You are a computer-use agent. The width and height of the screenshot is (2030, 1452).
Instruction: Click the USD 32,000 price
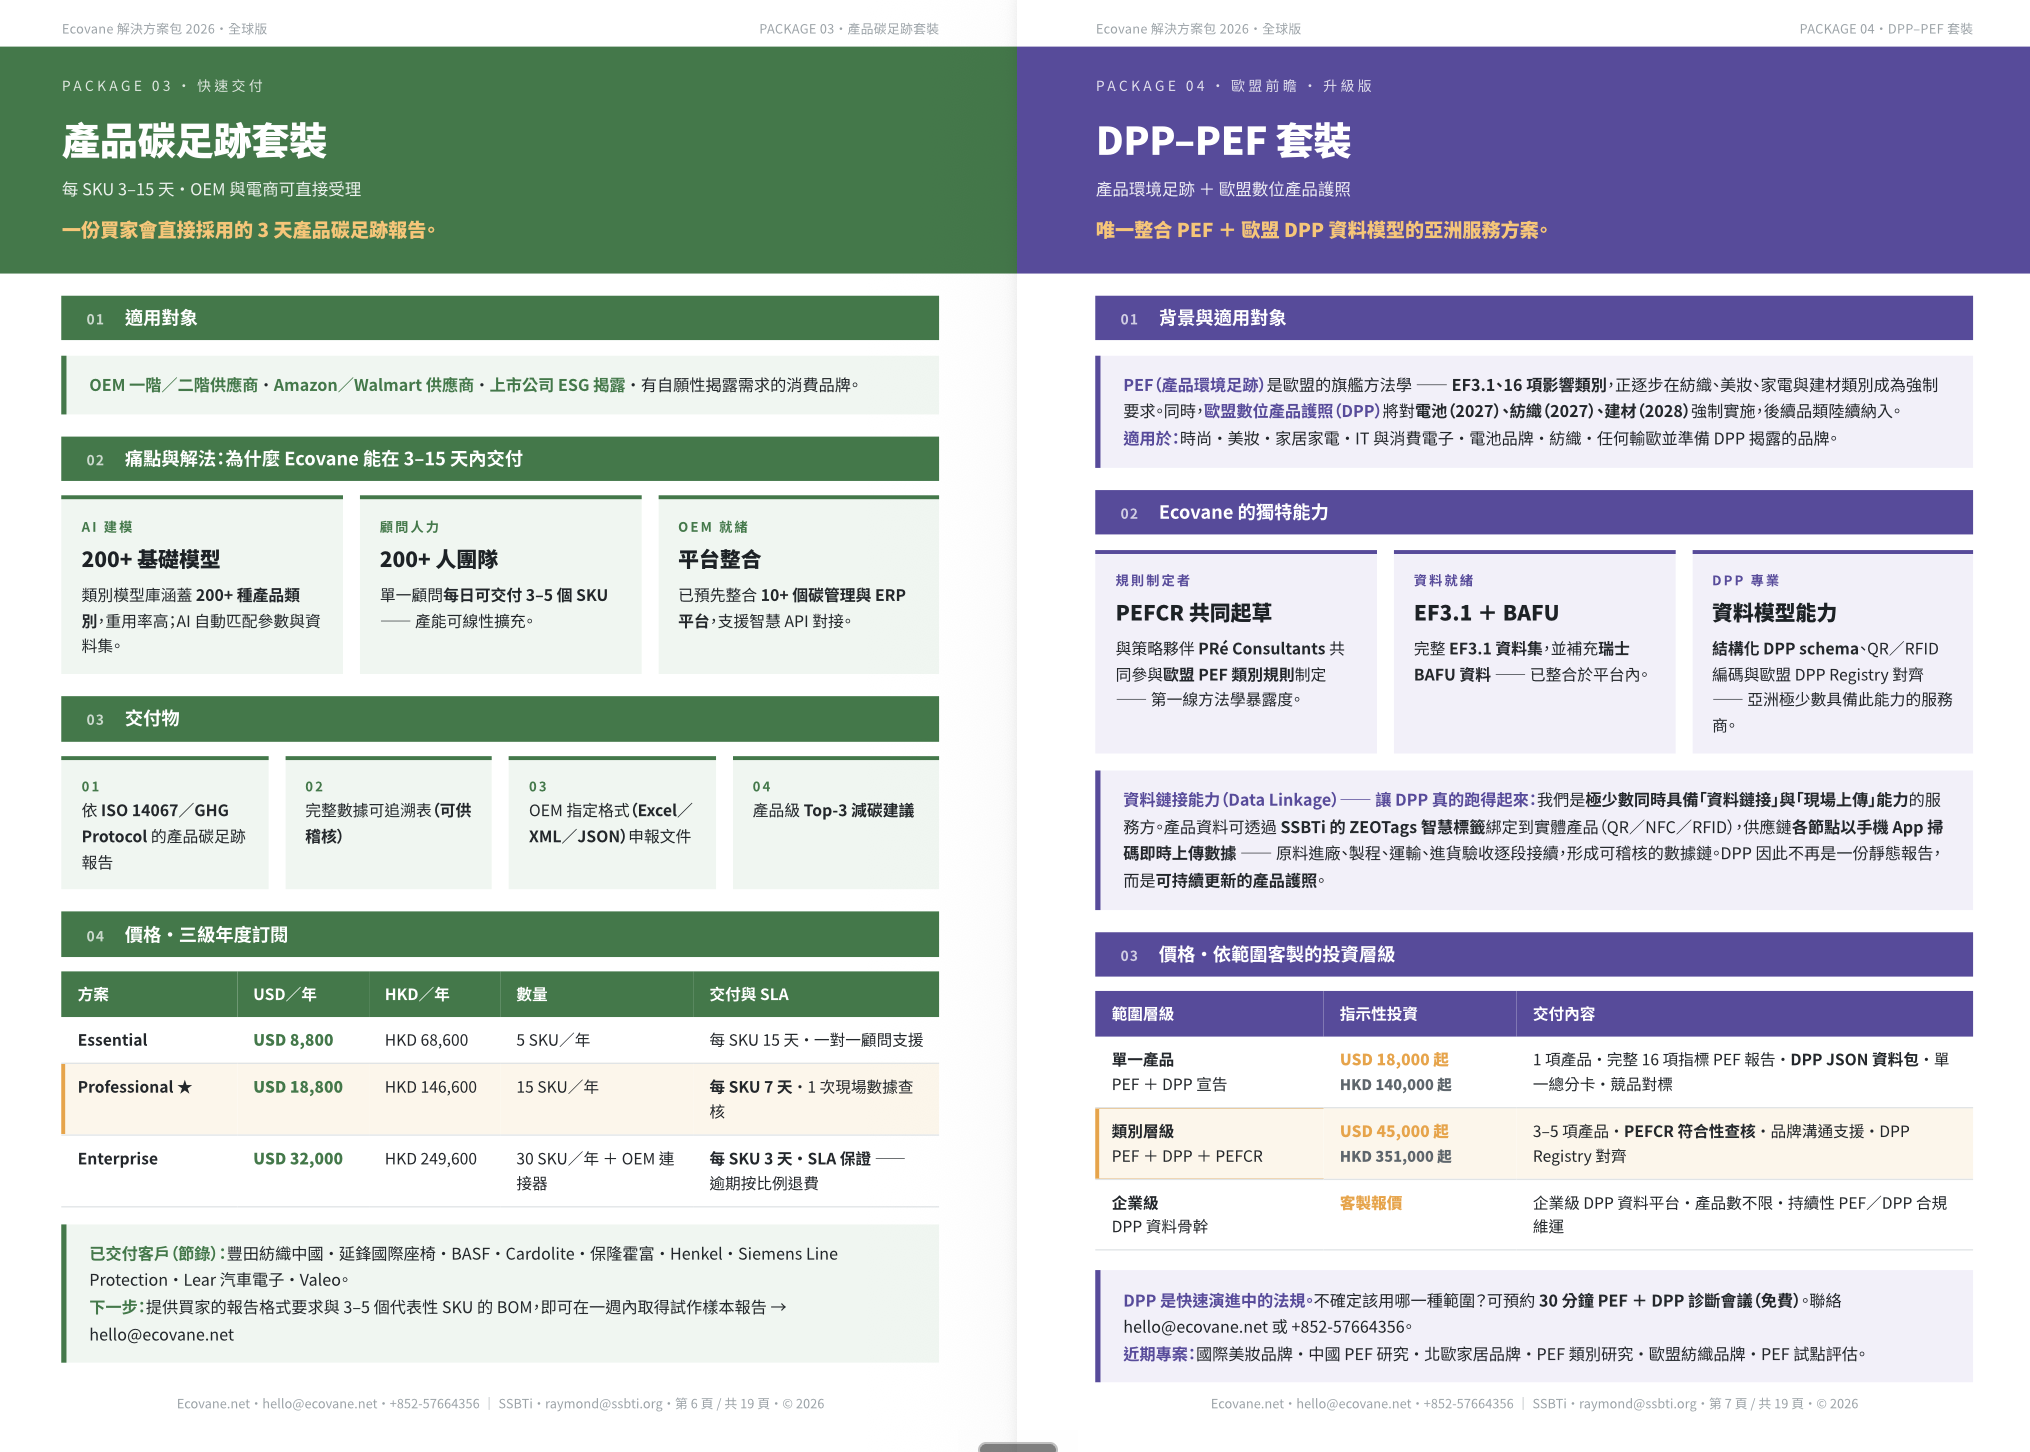(x=298, y=1159)
